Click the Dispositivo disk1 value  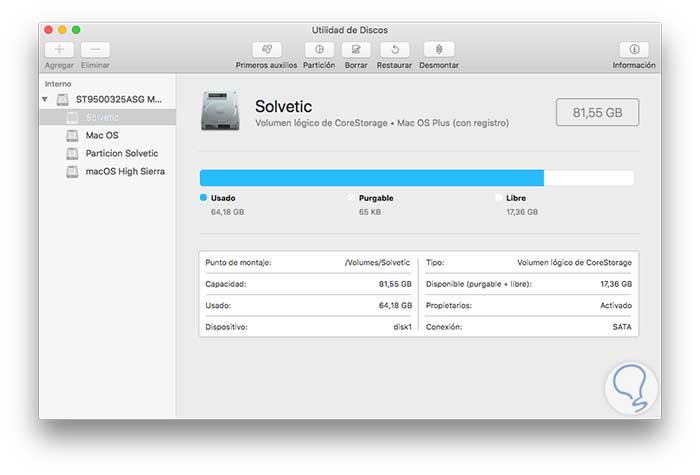pyautogui.click(x=402, y=327)
